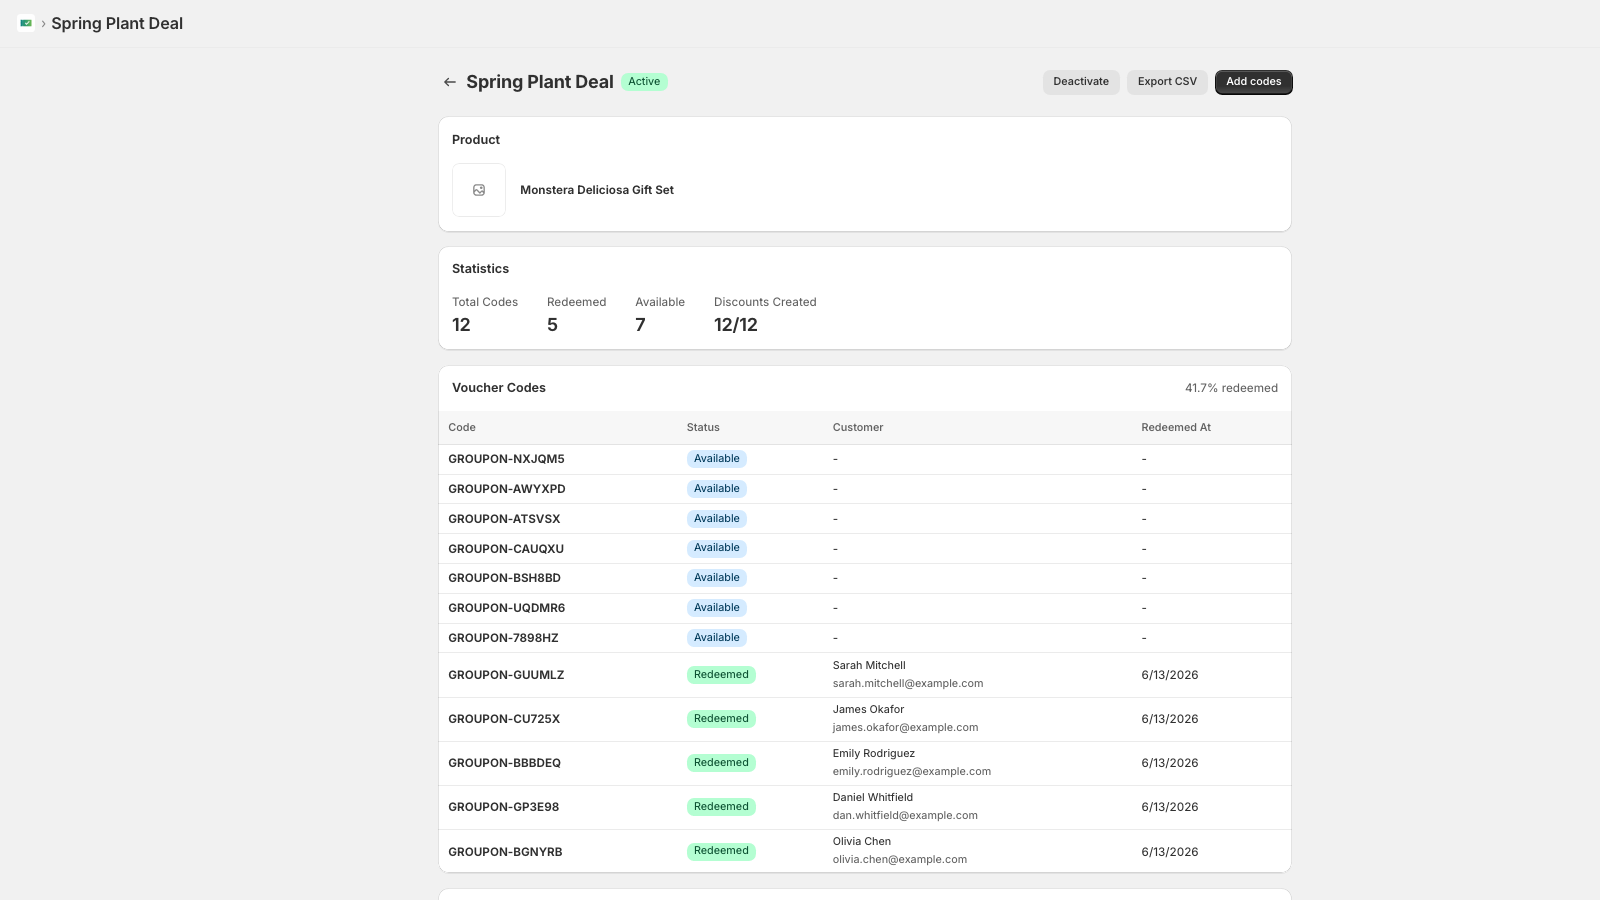Click email emily.rodriguez@example.com
The width and height of the screenshot is (1600, 900).
912,772
